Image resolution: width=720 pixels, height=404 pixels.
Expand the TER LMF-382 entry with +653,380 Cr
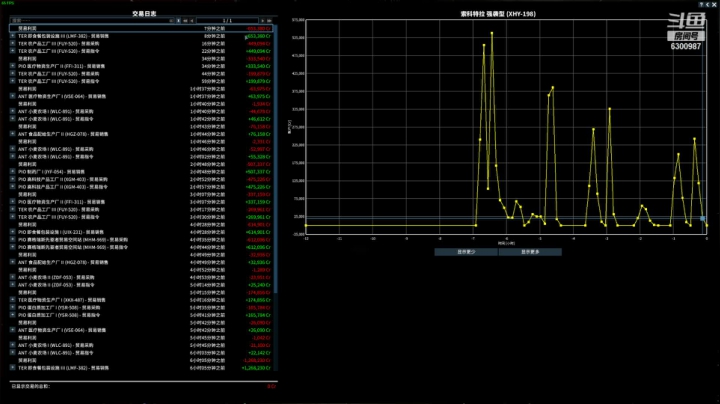[13, 36]
